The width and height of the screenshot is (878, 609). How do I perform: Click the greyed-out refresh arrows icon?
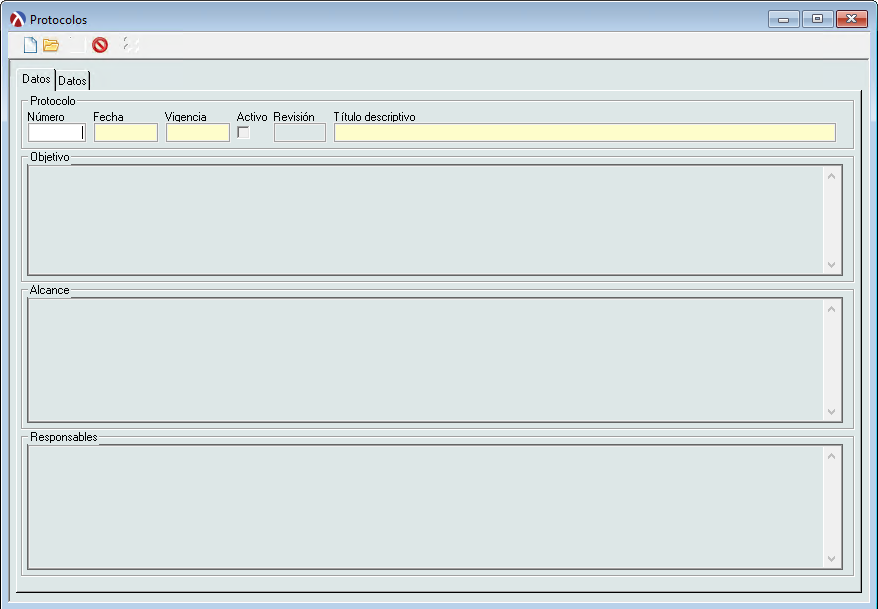coord(129,45)
